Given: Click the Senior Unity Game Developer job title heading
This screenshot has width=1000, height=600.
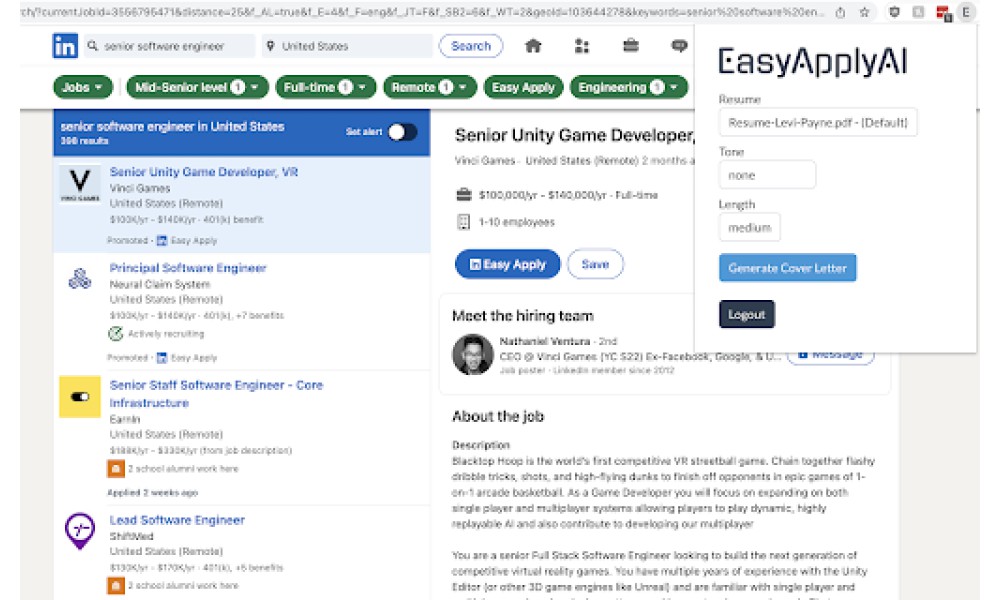Looking at the screenshot, I should pos(574,135).
